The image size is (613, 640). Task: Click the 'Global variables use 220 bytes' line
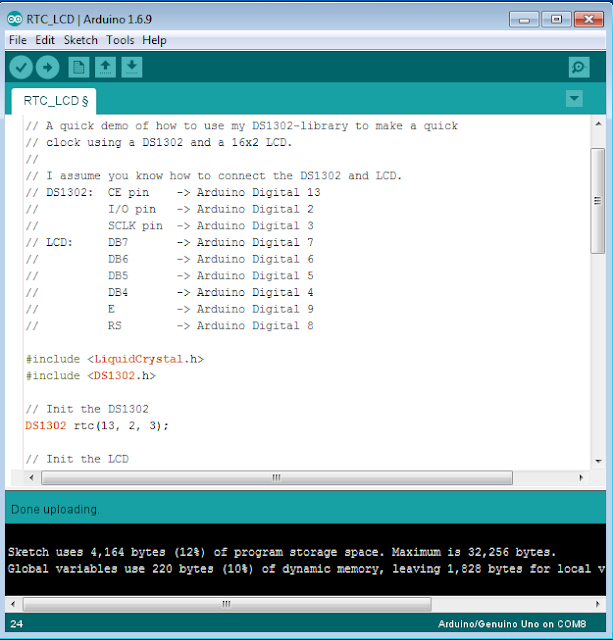[x=306, y=569]
